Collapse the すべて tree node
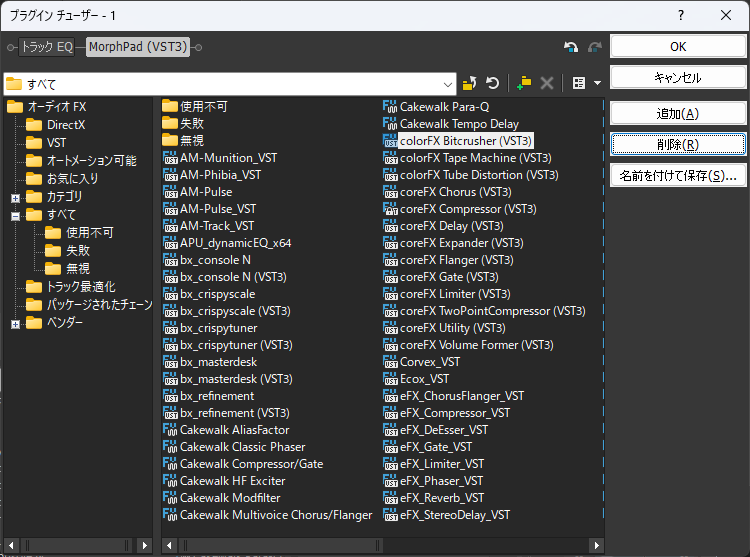Screen dimensions: 750x557 pyautogui.click(x=15, y=216)
